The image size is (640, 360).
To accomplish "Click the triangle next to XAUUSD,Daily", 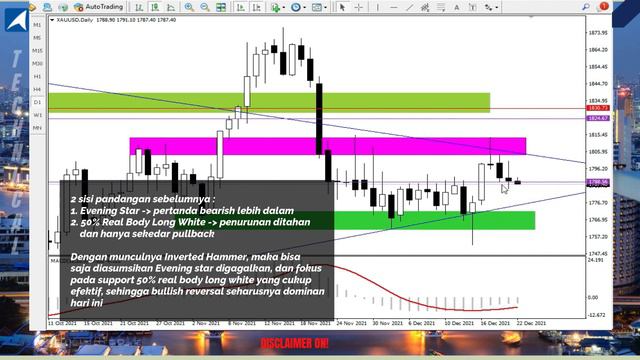I will pyautogui.click(x=52, y=20).
